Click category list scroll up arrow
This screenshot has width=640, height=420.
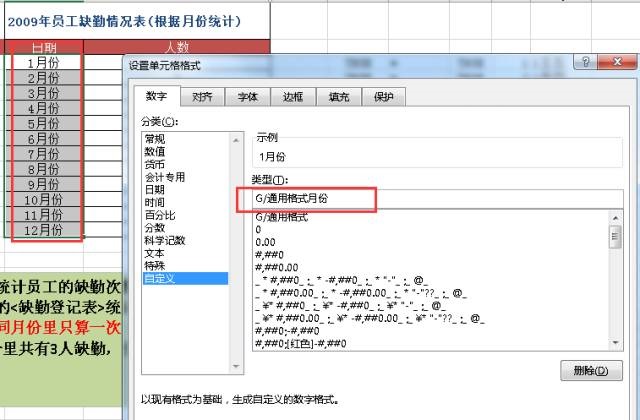236,140
